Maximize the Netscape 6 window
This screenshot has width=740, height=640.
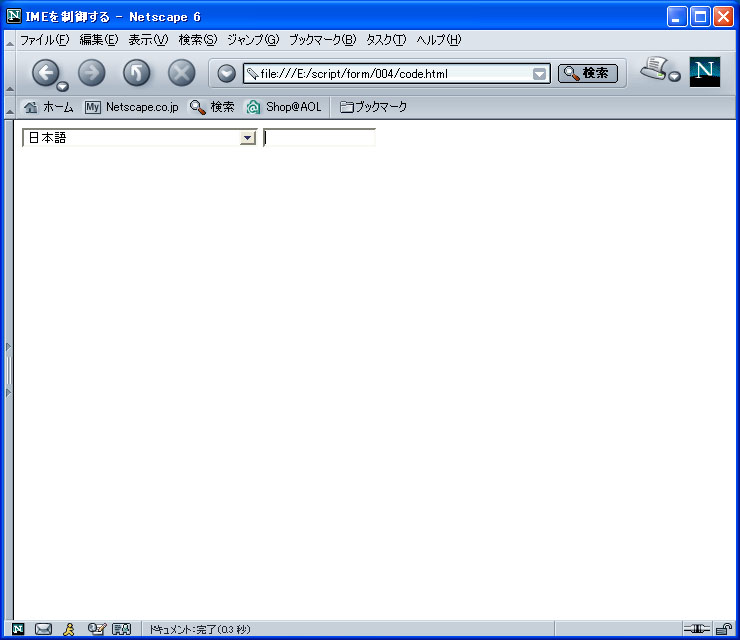(700, 17)
